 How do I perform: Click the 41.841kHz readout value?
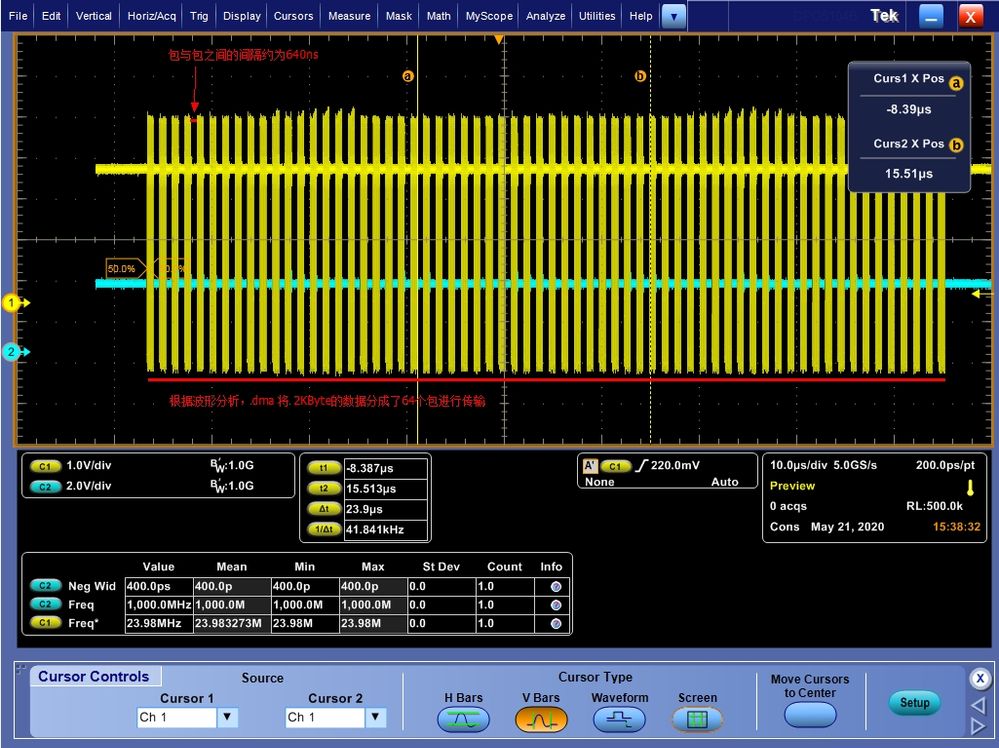385,529
